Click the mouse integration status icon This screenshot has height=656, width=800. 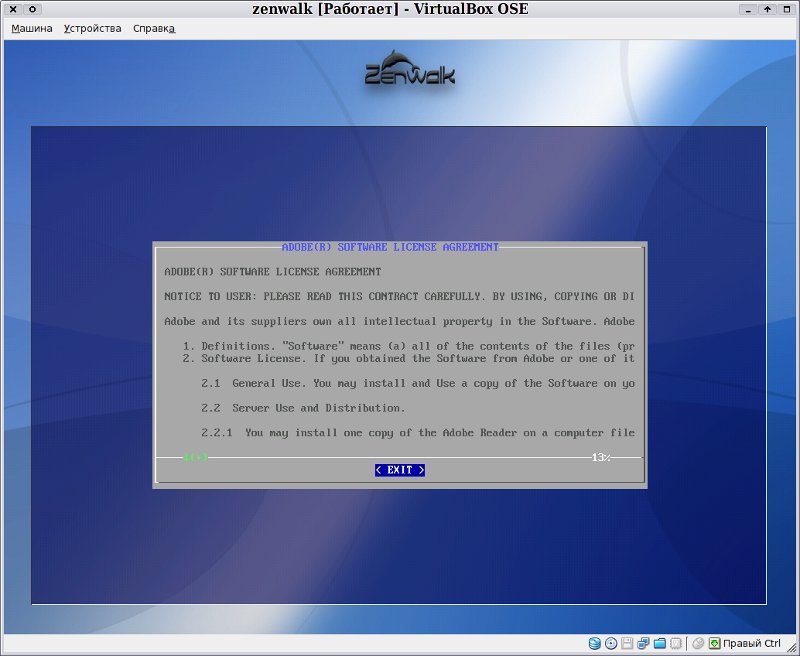(x=698, y=643)
